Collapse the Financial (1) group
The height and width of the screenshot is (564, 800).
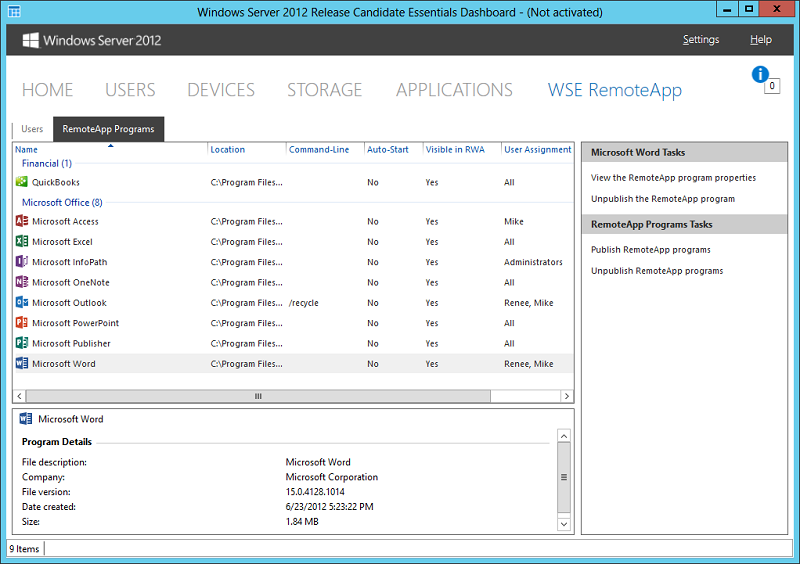(46, 163)
